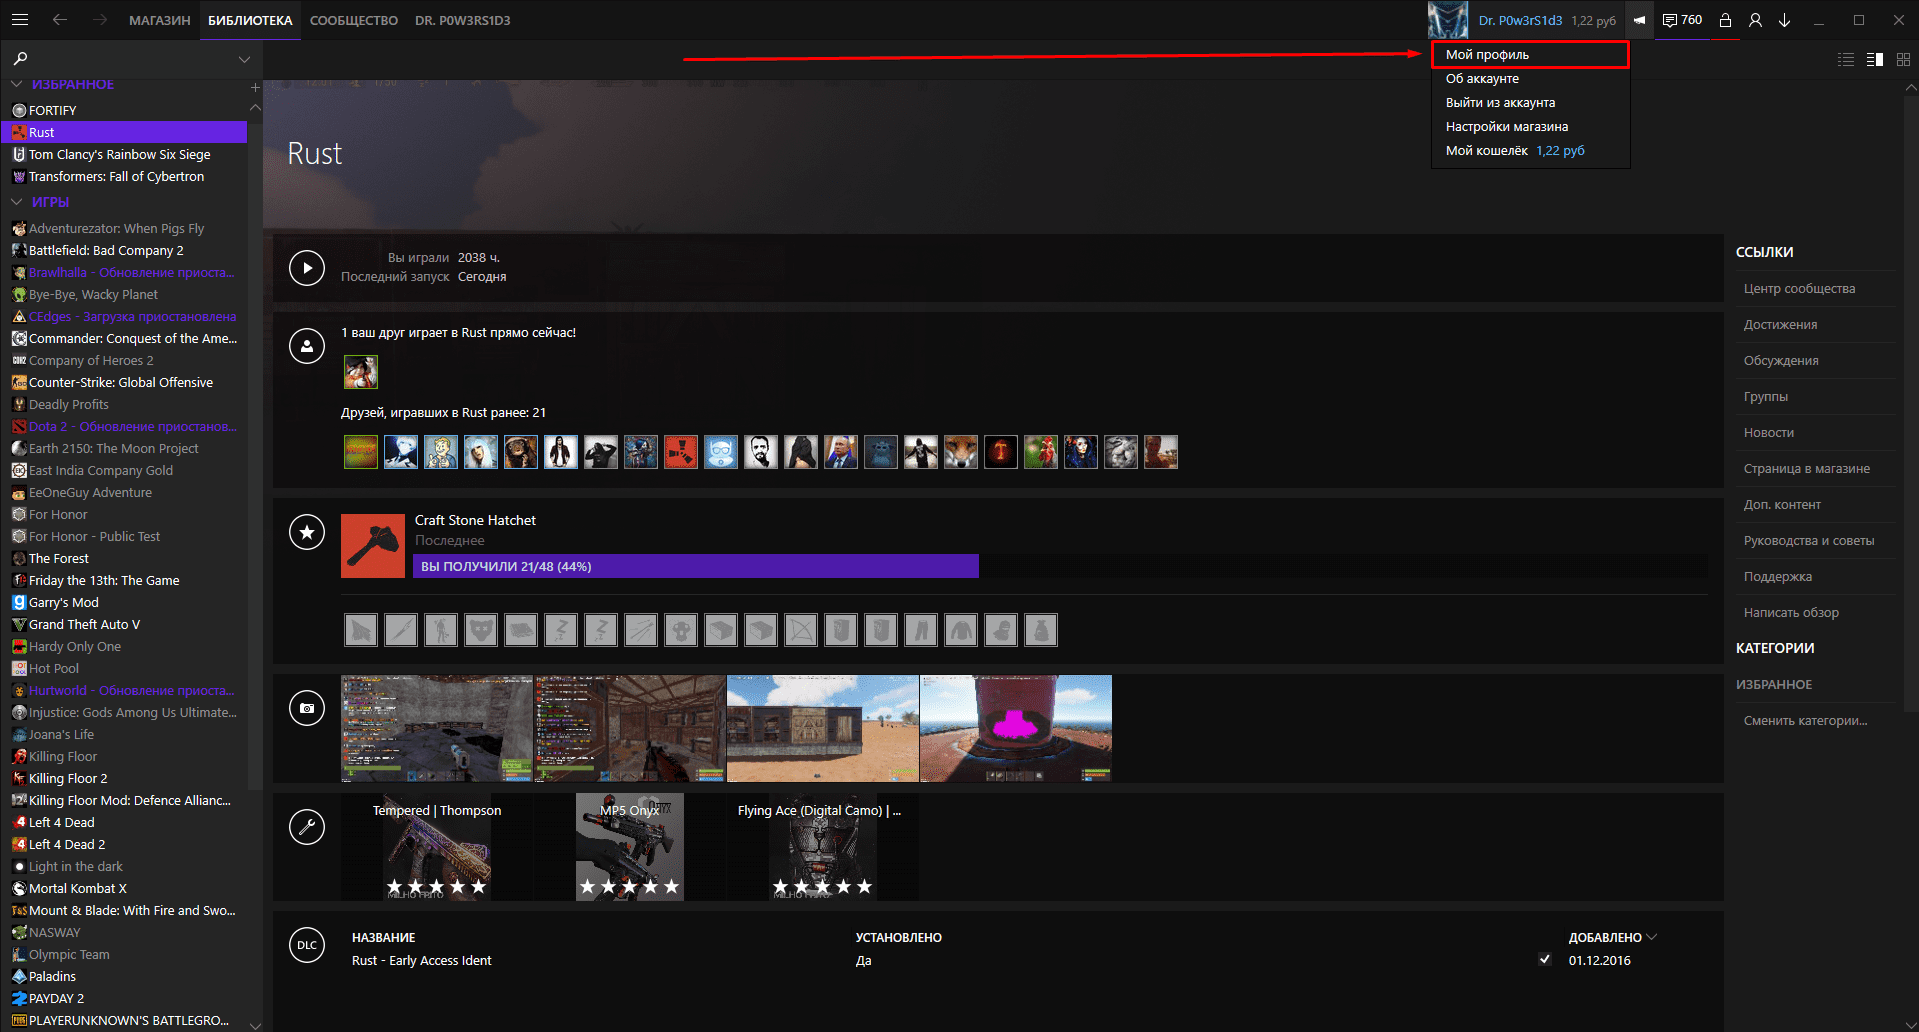Open the pink-object screenshot thumbnail
Screen dimensions: 1919x1032
[x=1015, y=728]
